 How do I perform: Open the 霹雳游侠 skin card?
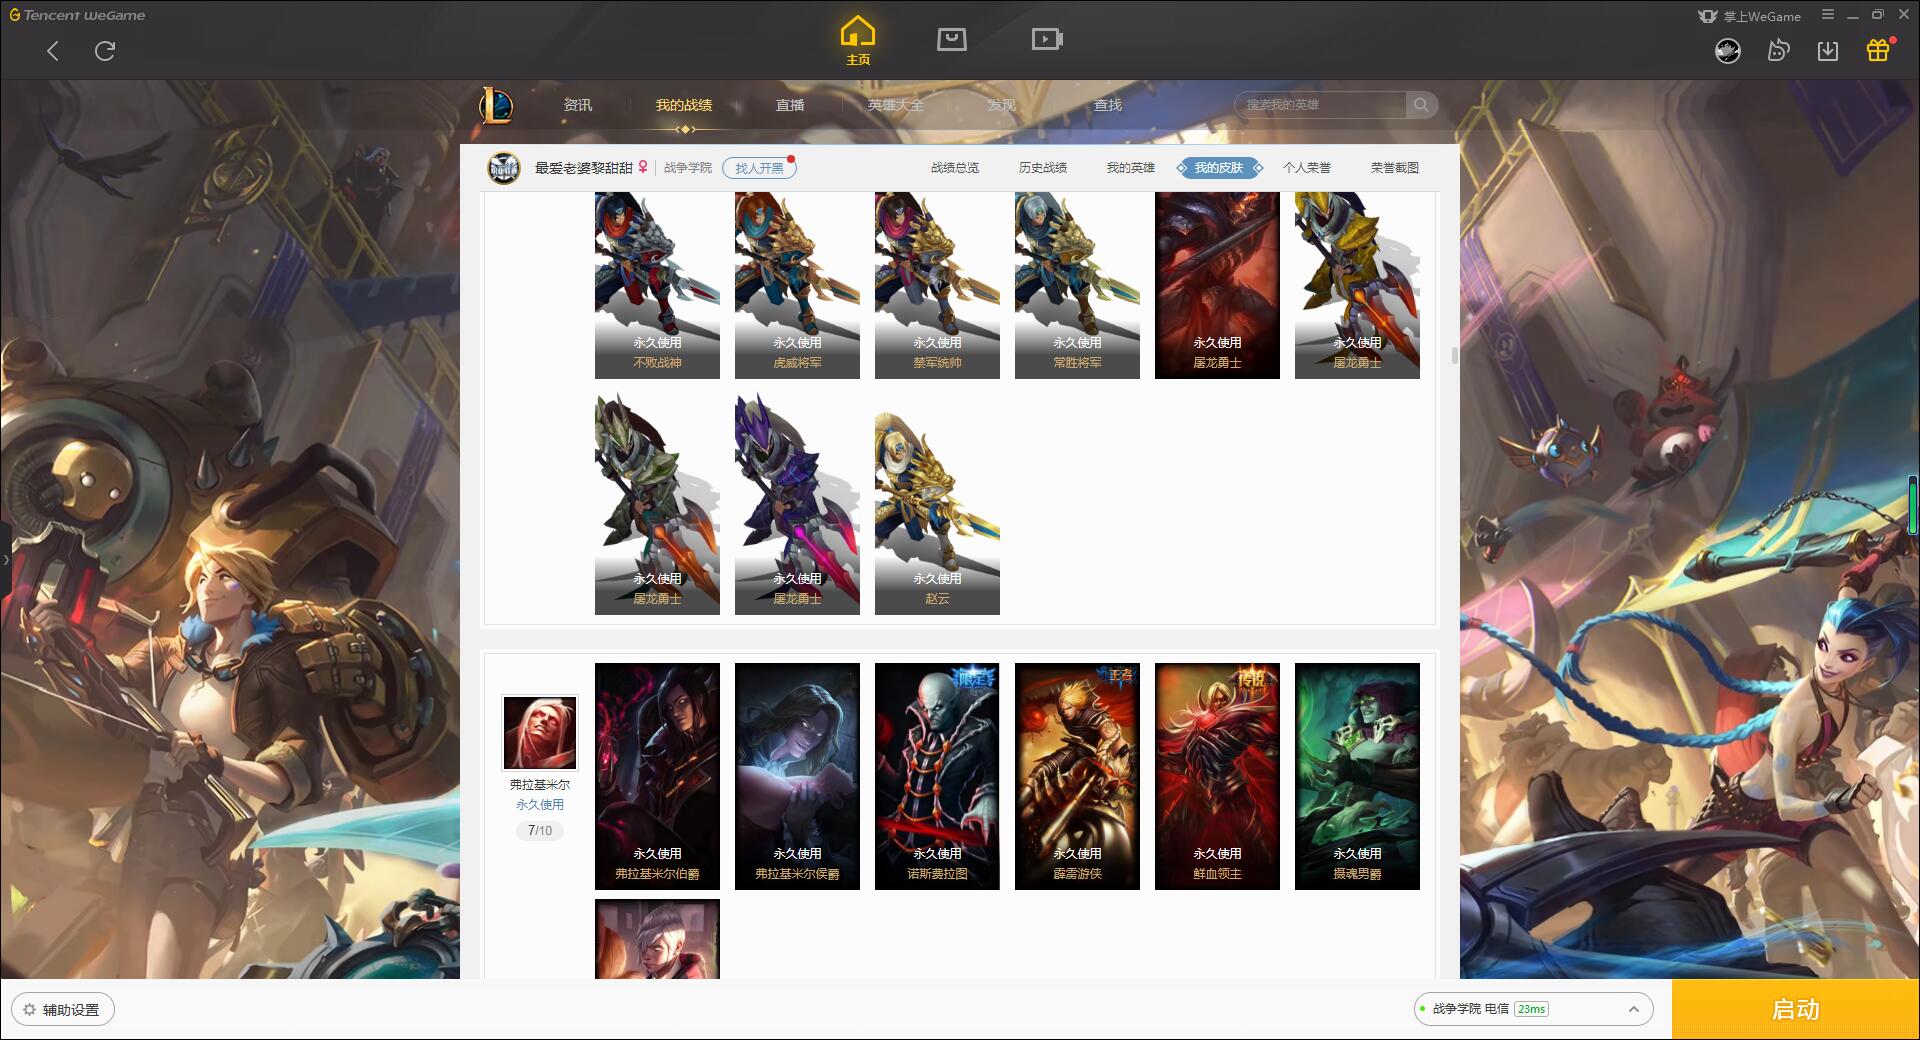(1077, 776)
